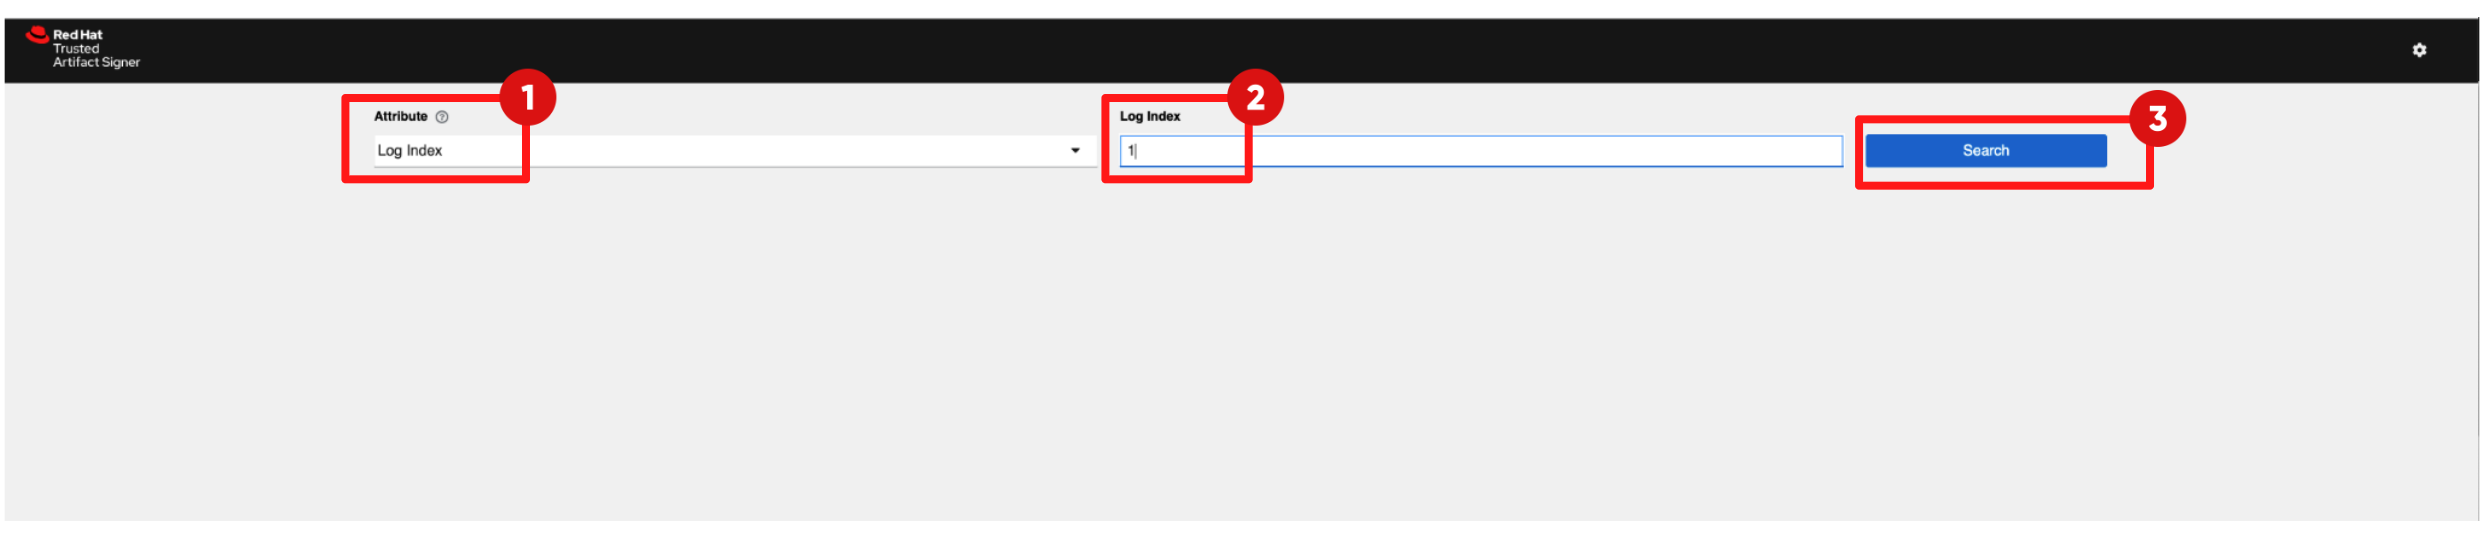Focus the Log Index text field
The width and height of the screenshot is (2490, 536).
click(1481, 151)
